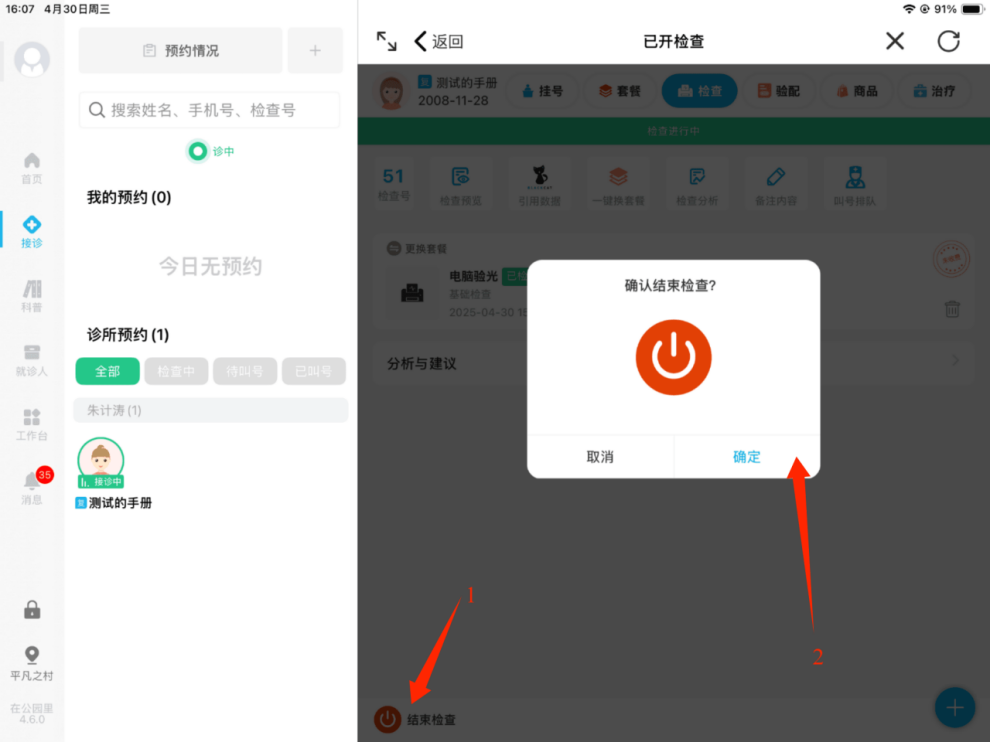
Task: Click the 科普 sidebar icon
Action: click(x=32, y=296)
